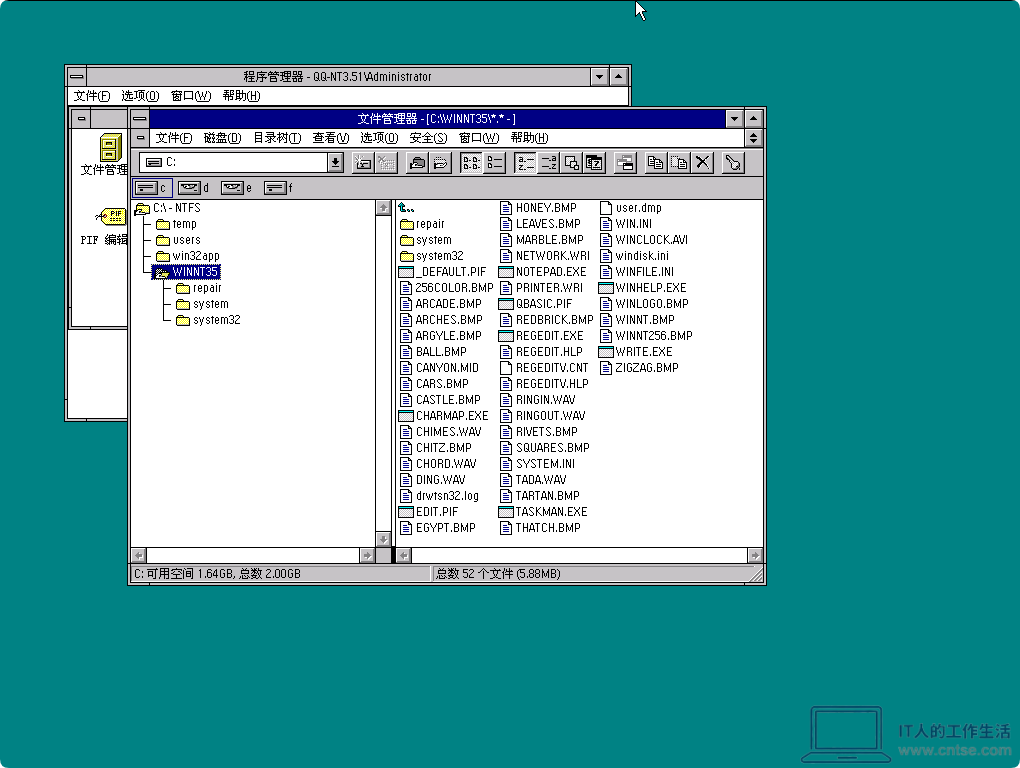Image resolution: width=1020 pixels, height=768 pixels.
Task: Select user.dmp file icon
Action: pos(606,208)
